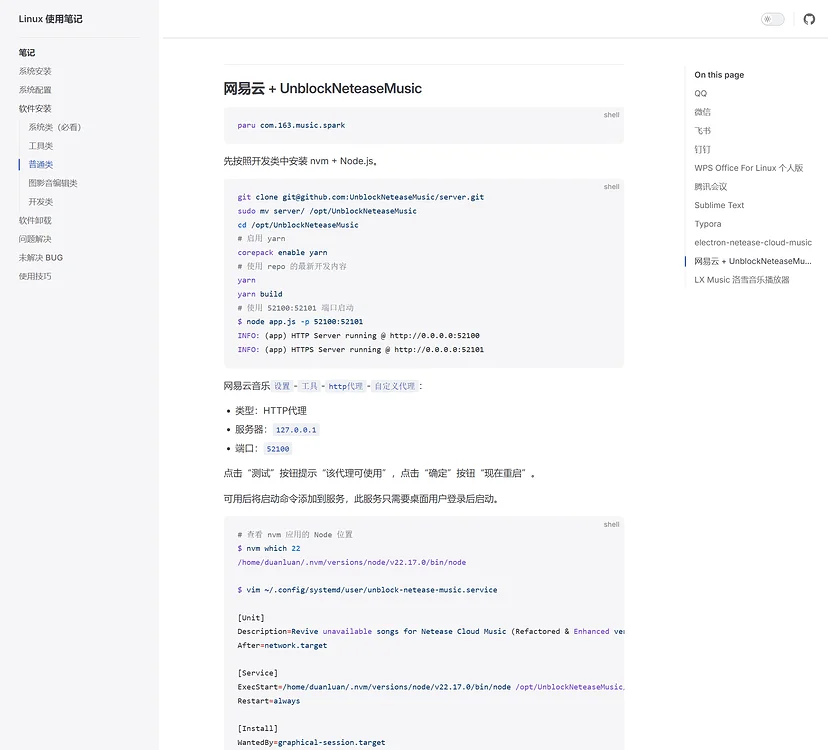Click the git clone command line

(361, 197)
